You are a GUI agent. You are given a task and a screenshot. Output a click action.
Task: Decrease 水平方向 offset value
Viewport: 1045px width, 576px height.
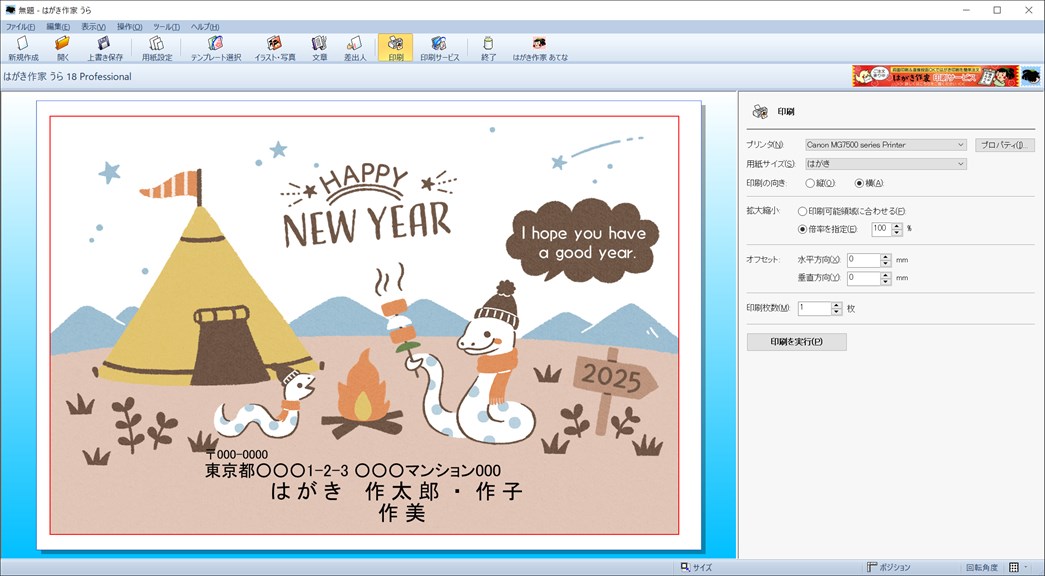click(886, 263)
